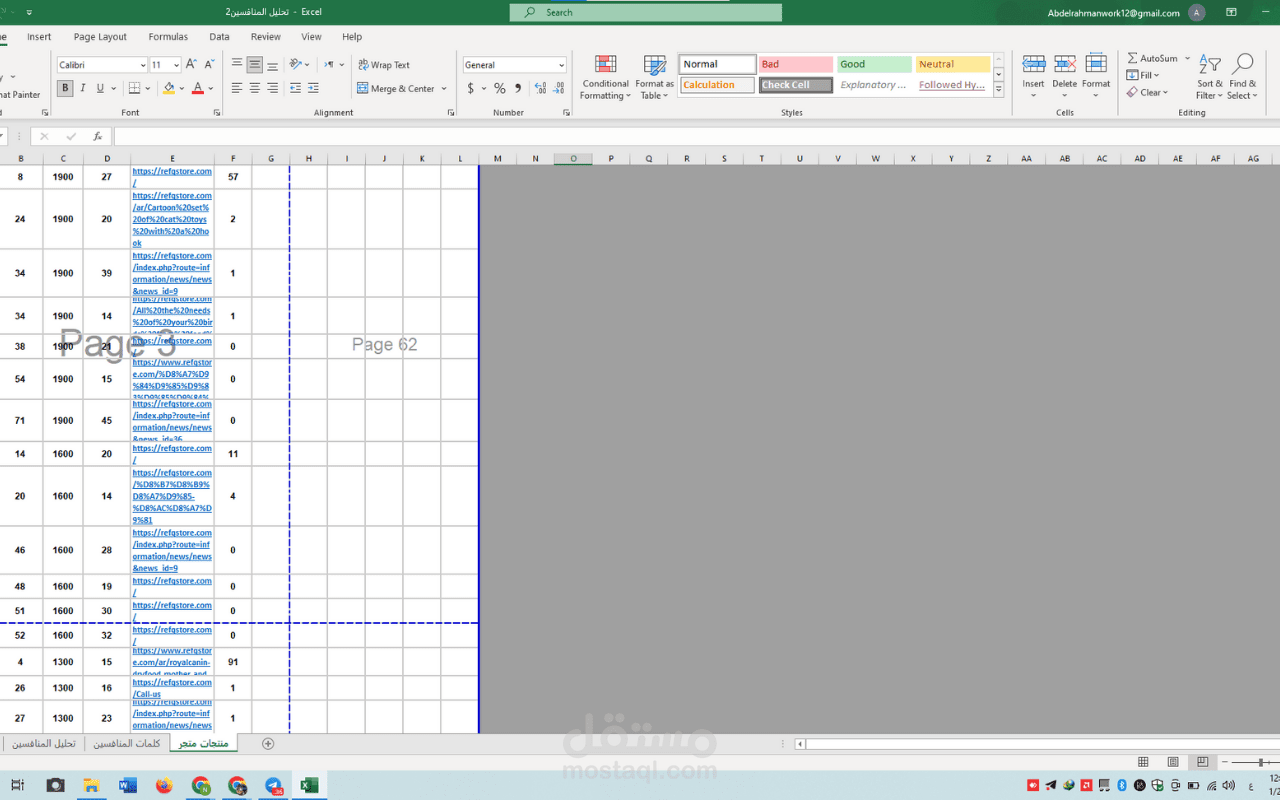Click AutoSum sigma button
The image size is (1280, 800).
[x=1152, y=58]
